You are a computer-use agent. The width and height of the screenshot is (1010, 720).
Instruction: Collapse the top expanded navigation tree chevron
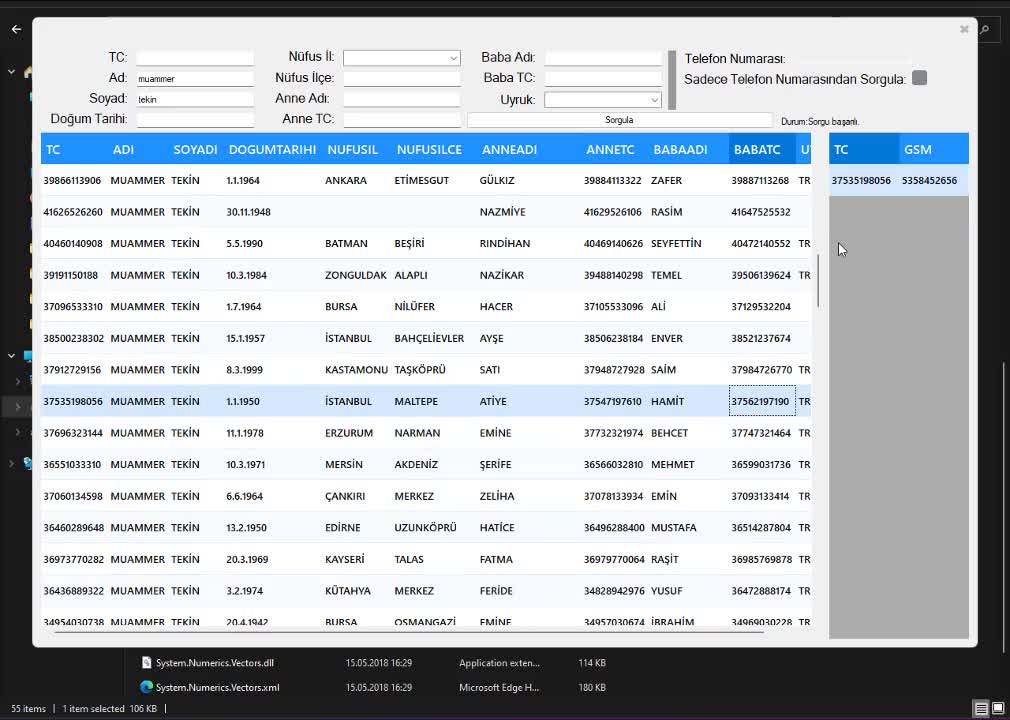12,72
